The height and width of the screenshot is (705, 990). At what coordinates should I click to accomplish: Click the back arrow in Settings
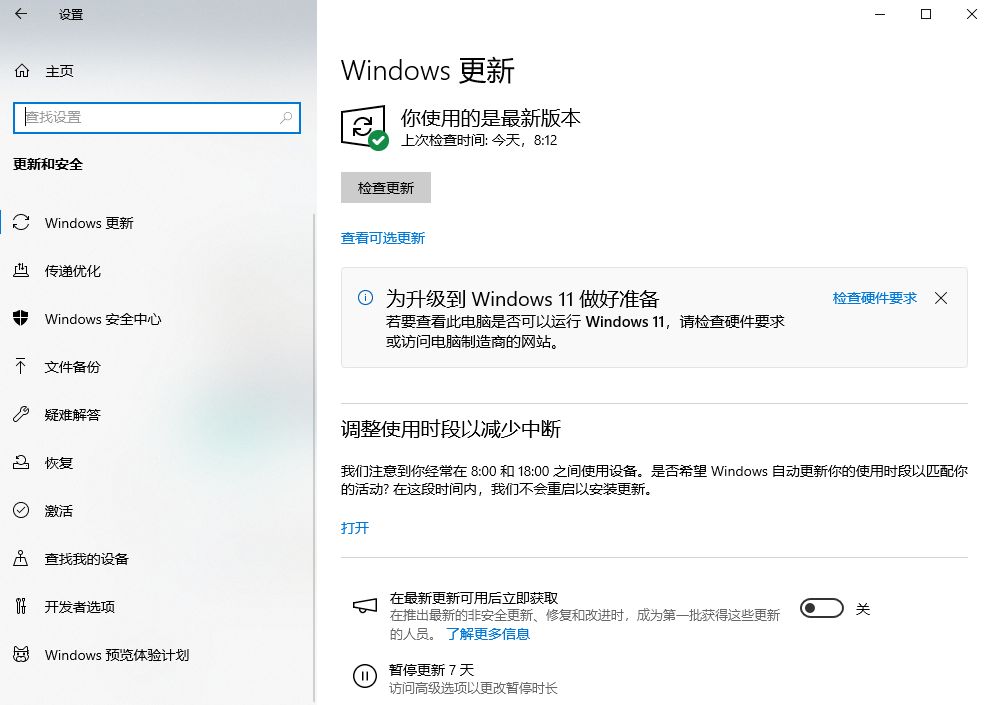click(21, 14)
